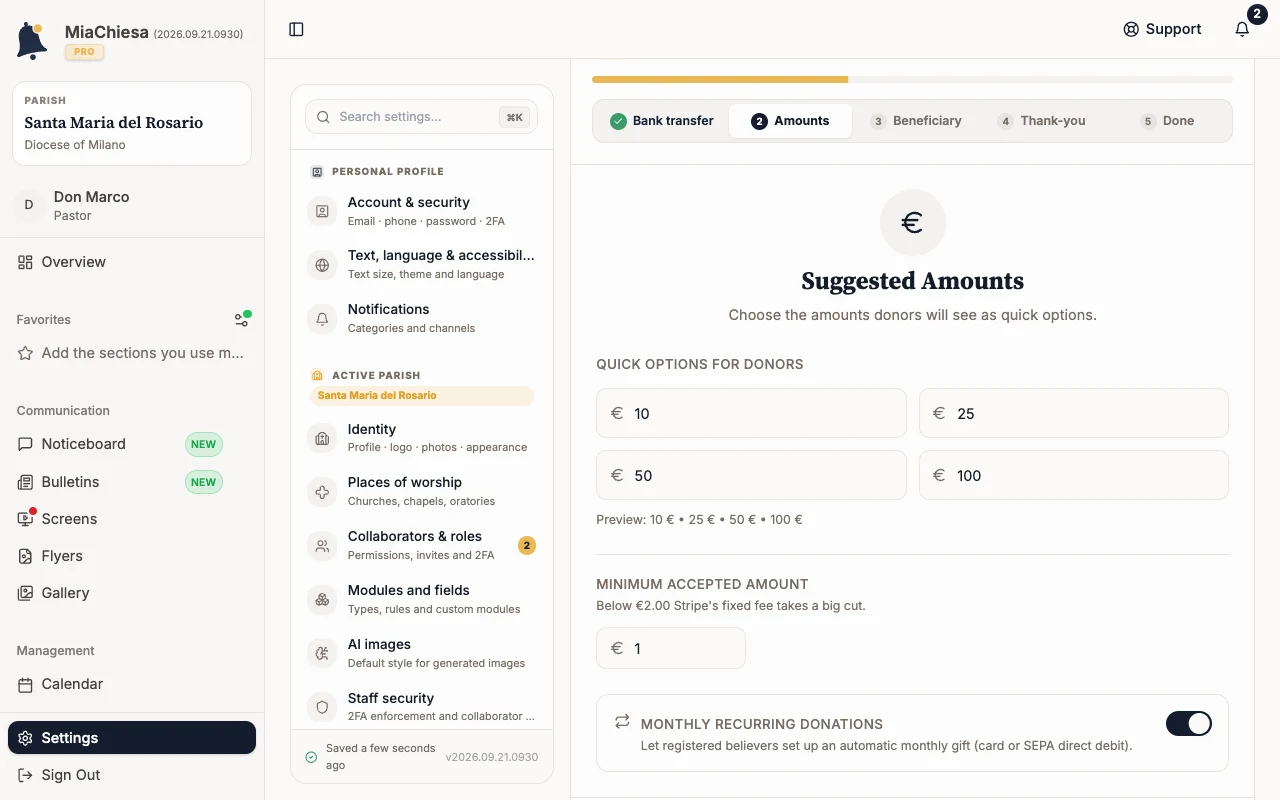Go to the Beneficiary step
Viewport: 1280px width, 800px height.
[x=915, y=121]
